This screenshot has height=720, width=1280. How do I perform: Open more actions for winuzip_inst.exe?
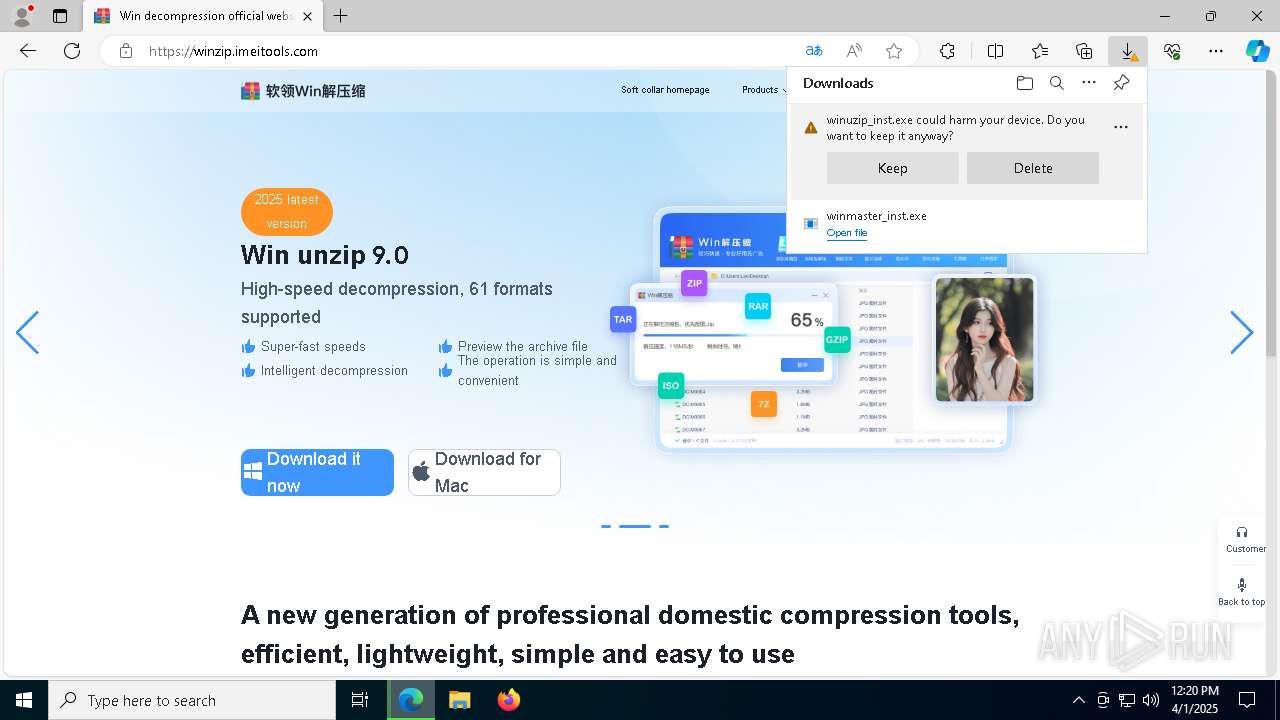[x=1121, y=127]
